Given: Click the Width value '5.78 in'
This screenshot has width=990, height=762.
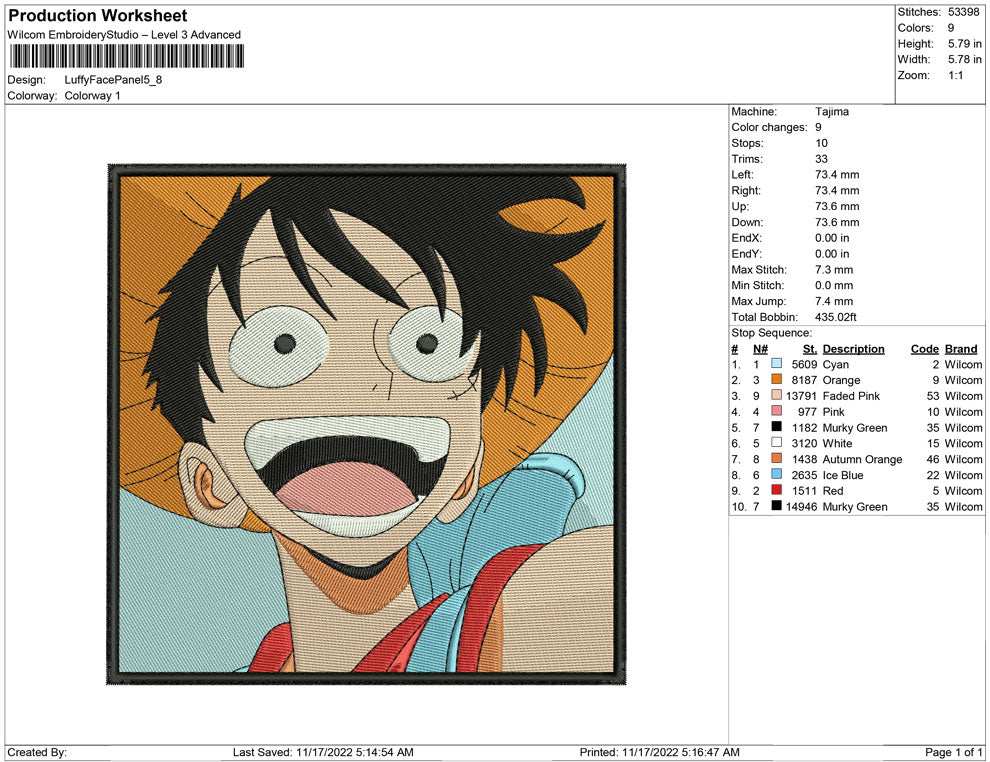Looking at the screenshot, I should pyautogui.click(x=964, y=59).
